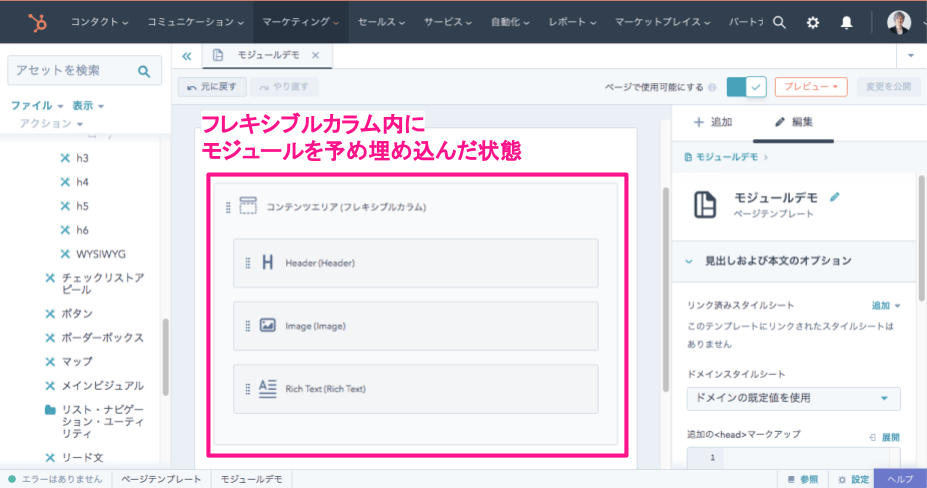Click the Header module H icon
Screen dimensions: 927x488
point(267,263)
